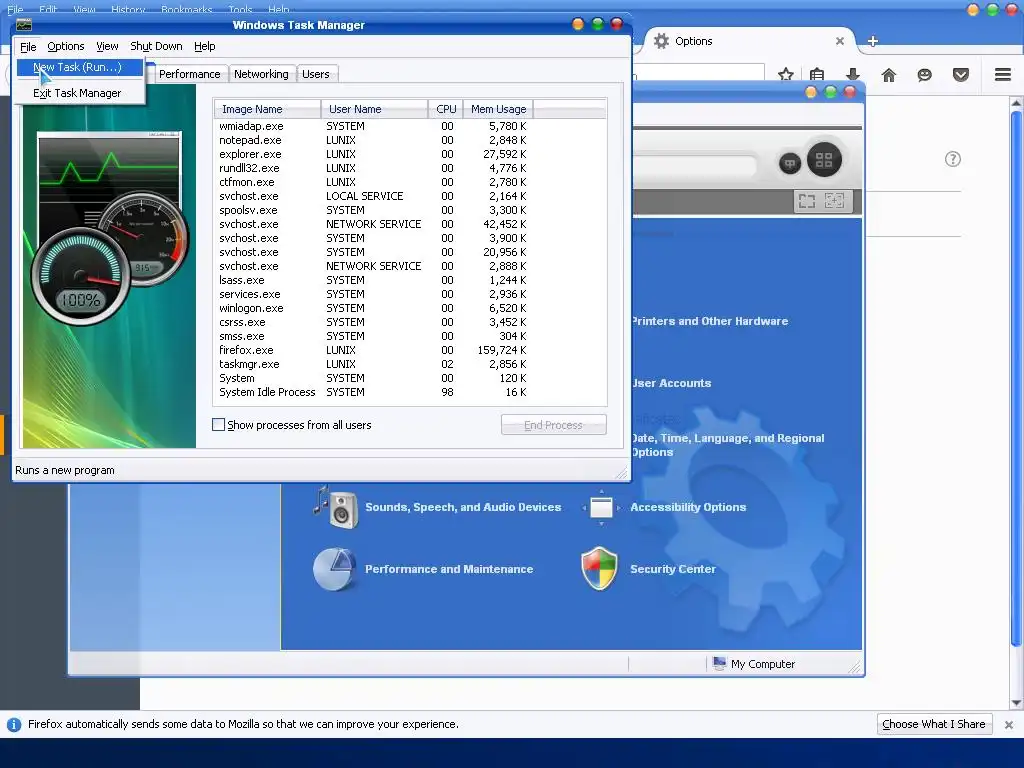Image resolution: width=1024 pixels, height=768 pixels.
Task: Switch to the Users tab
Action: (x=315, y=74)
